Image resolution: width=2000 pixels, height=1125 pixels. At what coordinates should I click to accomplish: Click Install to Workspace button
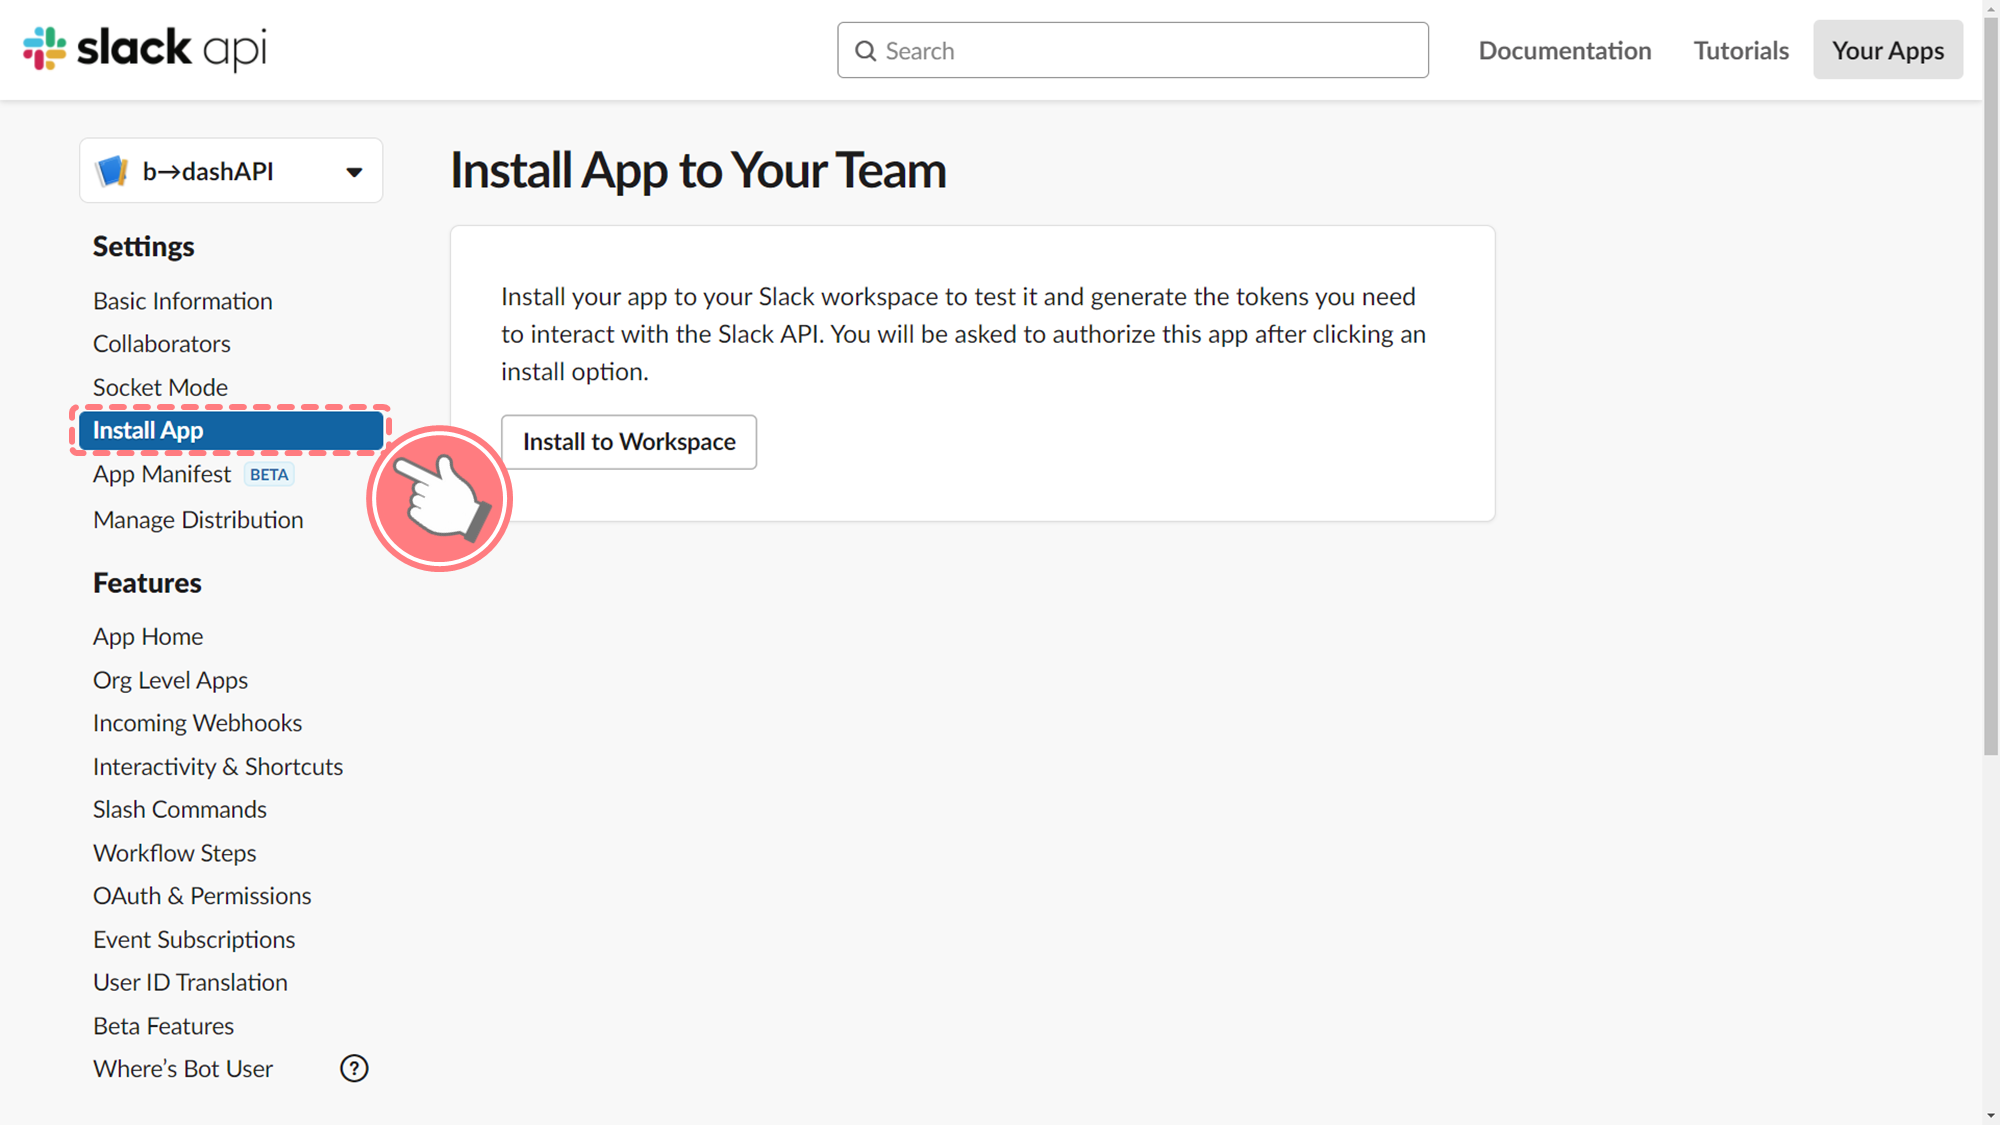tap(629, 442)
